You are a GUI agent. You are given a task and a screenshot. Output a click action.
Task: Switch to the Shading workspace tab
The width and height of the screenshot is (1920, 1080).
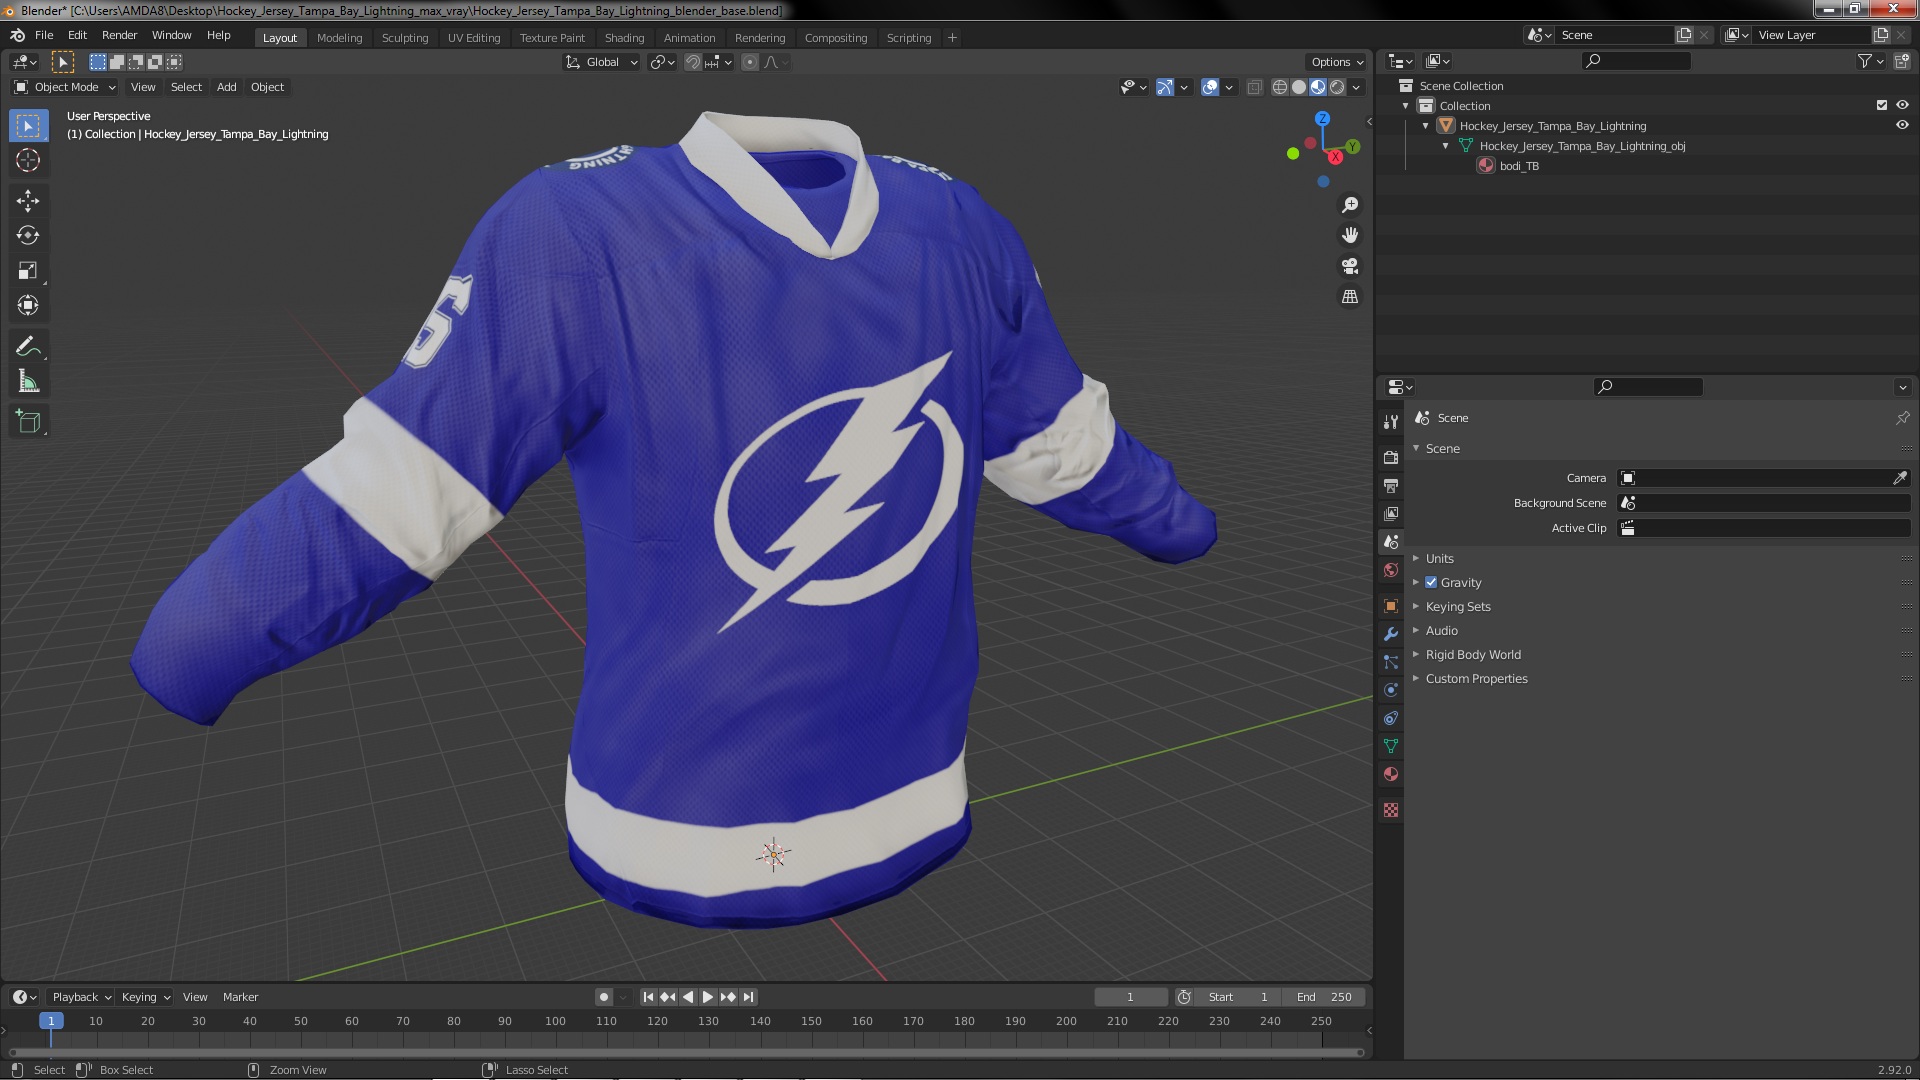click(x=624, y=38)
